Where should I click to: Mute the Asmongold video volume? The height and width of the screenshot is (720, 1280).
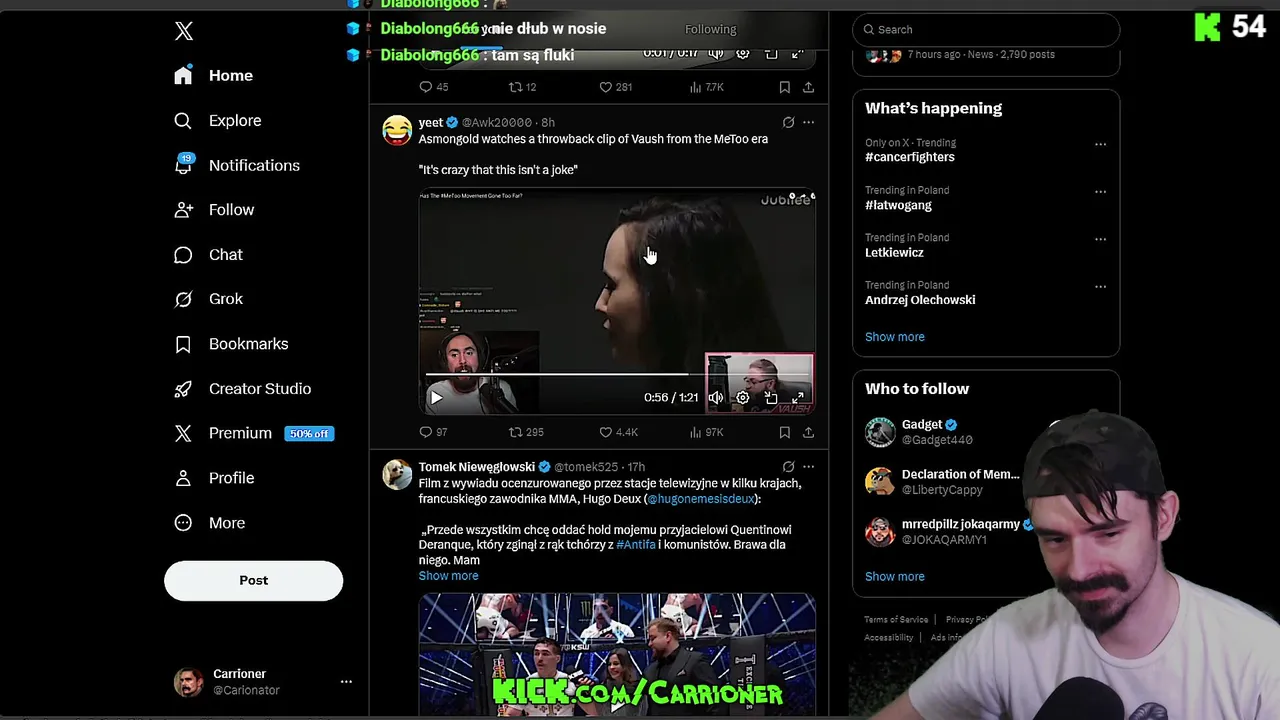[x=716, y=397]
